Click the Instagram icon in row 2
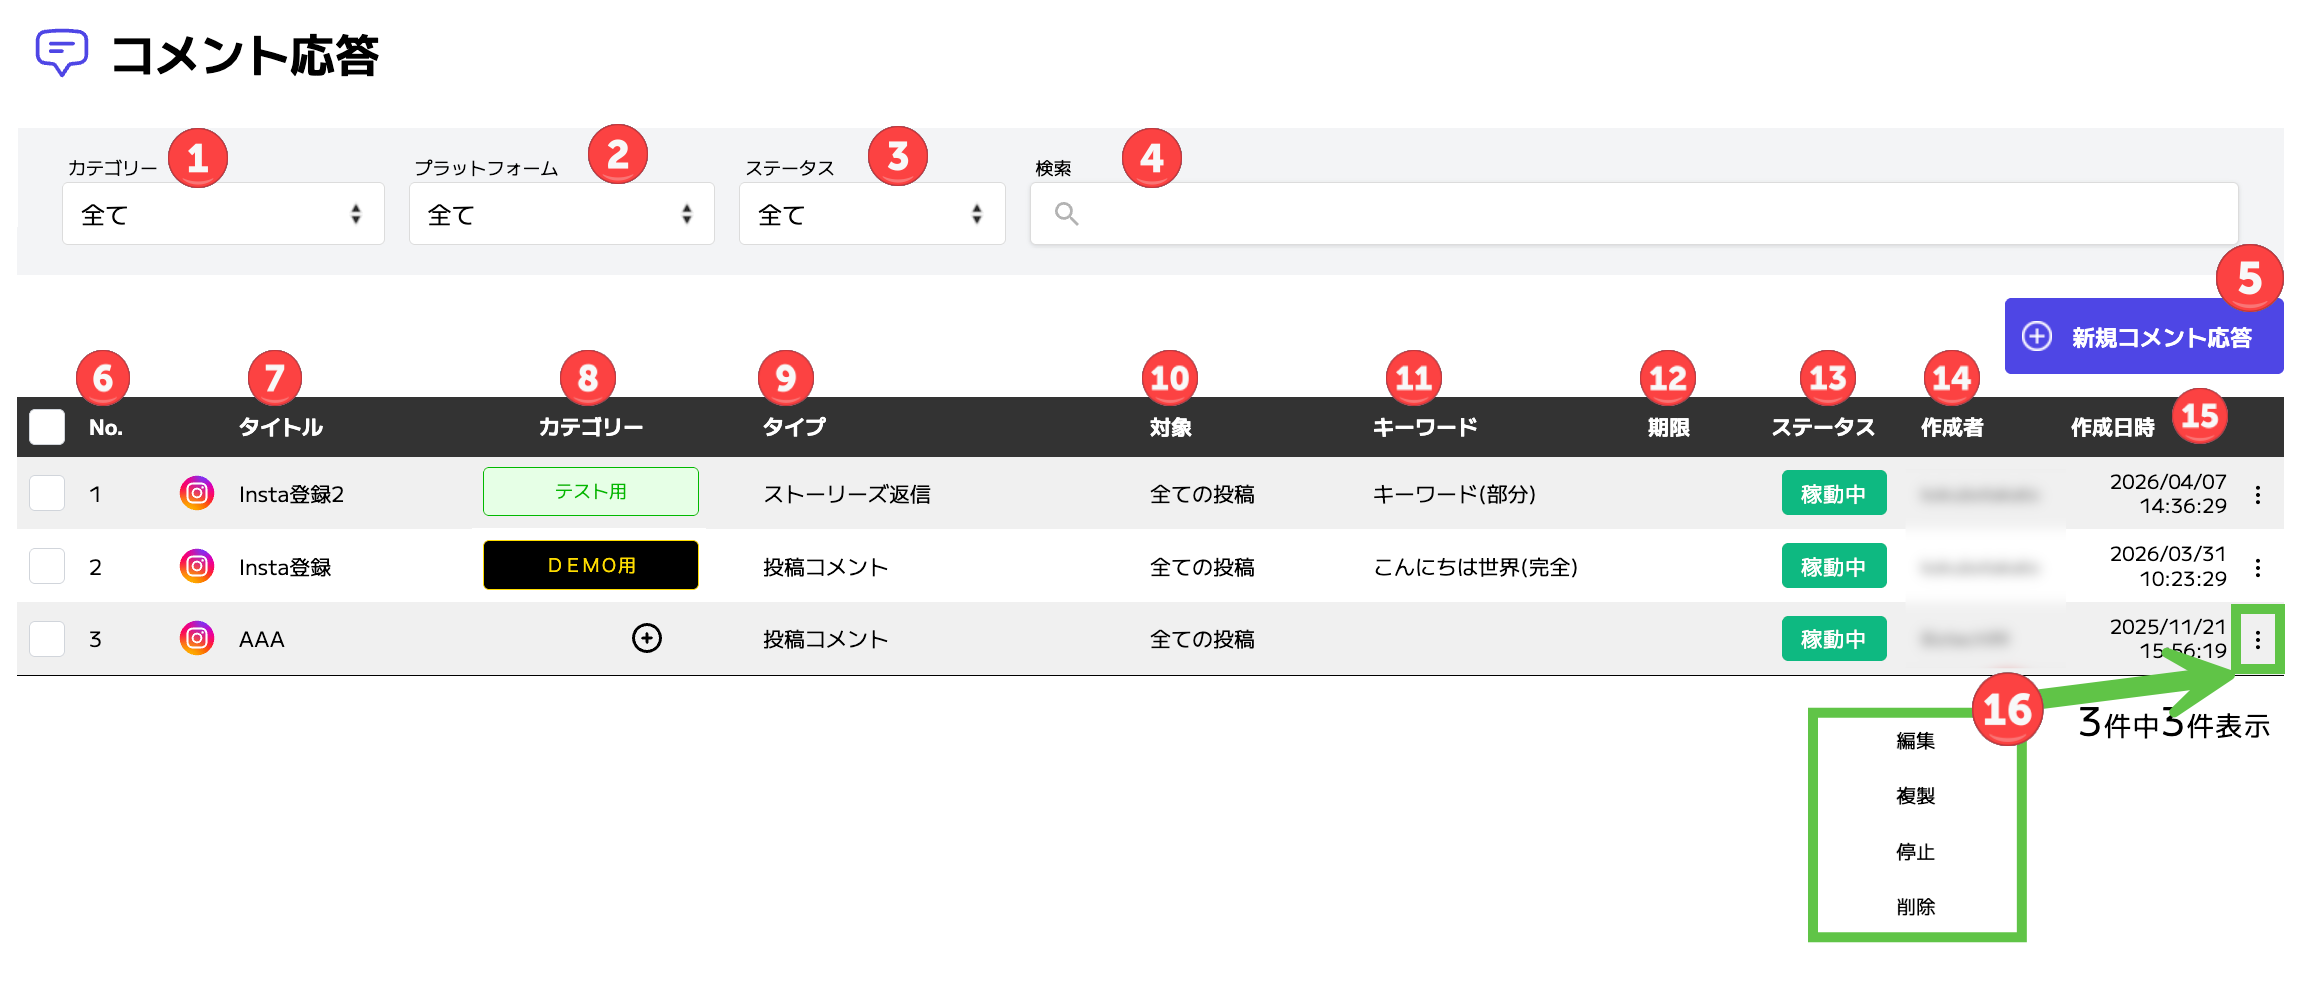 197,566
